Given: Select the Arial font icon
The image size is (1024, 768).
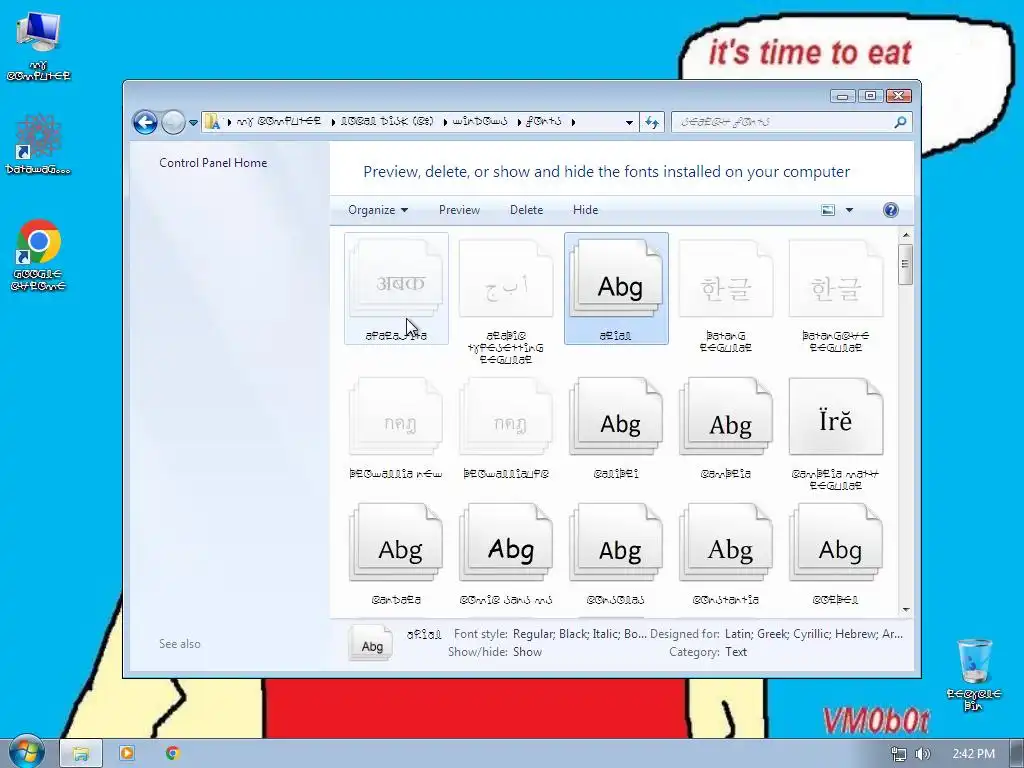Looking at the screenshot, I should coord(616,288).
